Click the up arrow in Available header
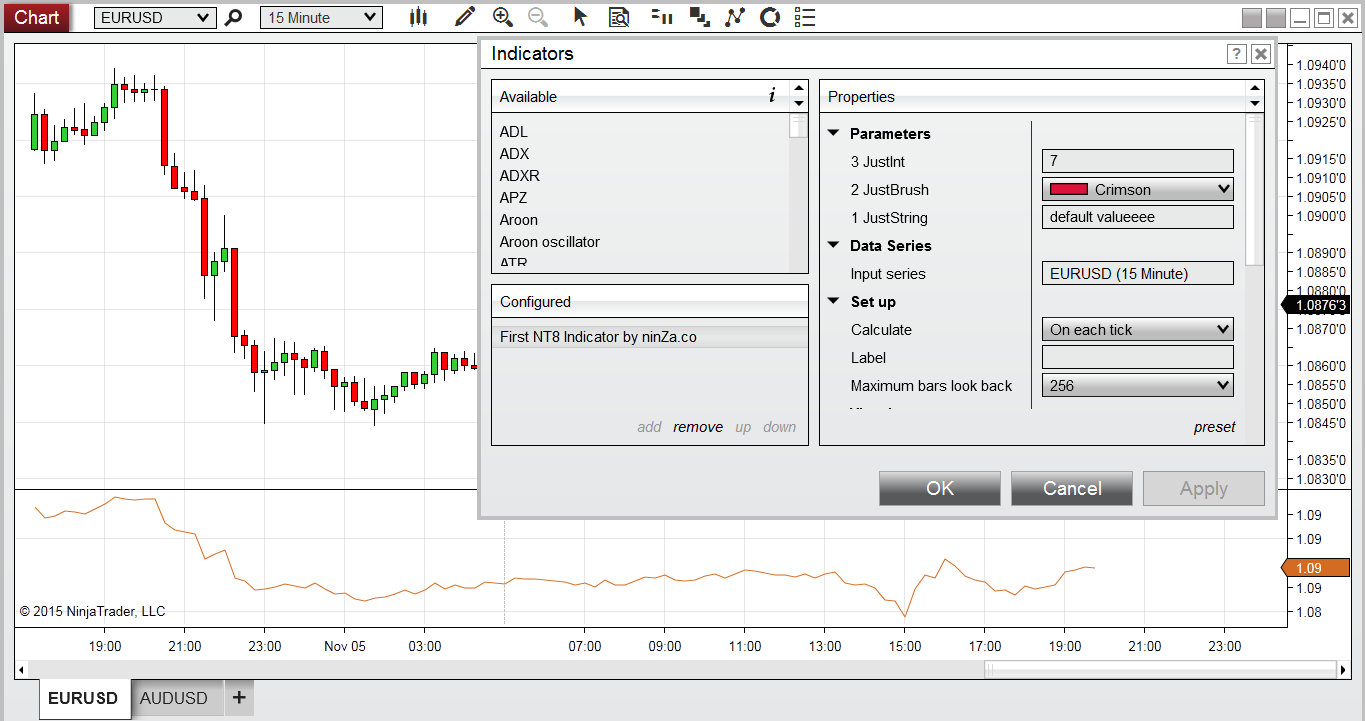The image size is (1365, 721). tap(798, 88)
